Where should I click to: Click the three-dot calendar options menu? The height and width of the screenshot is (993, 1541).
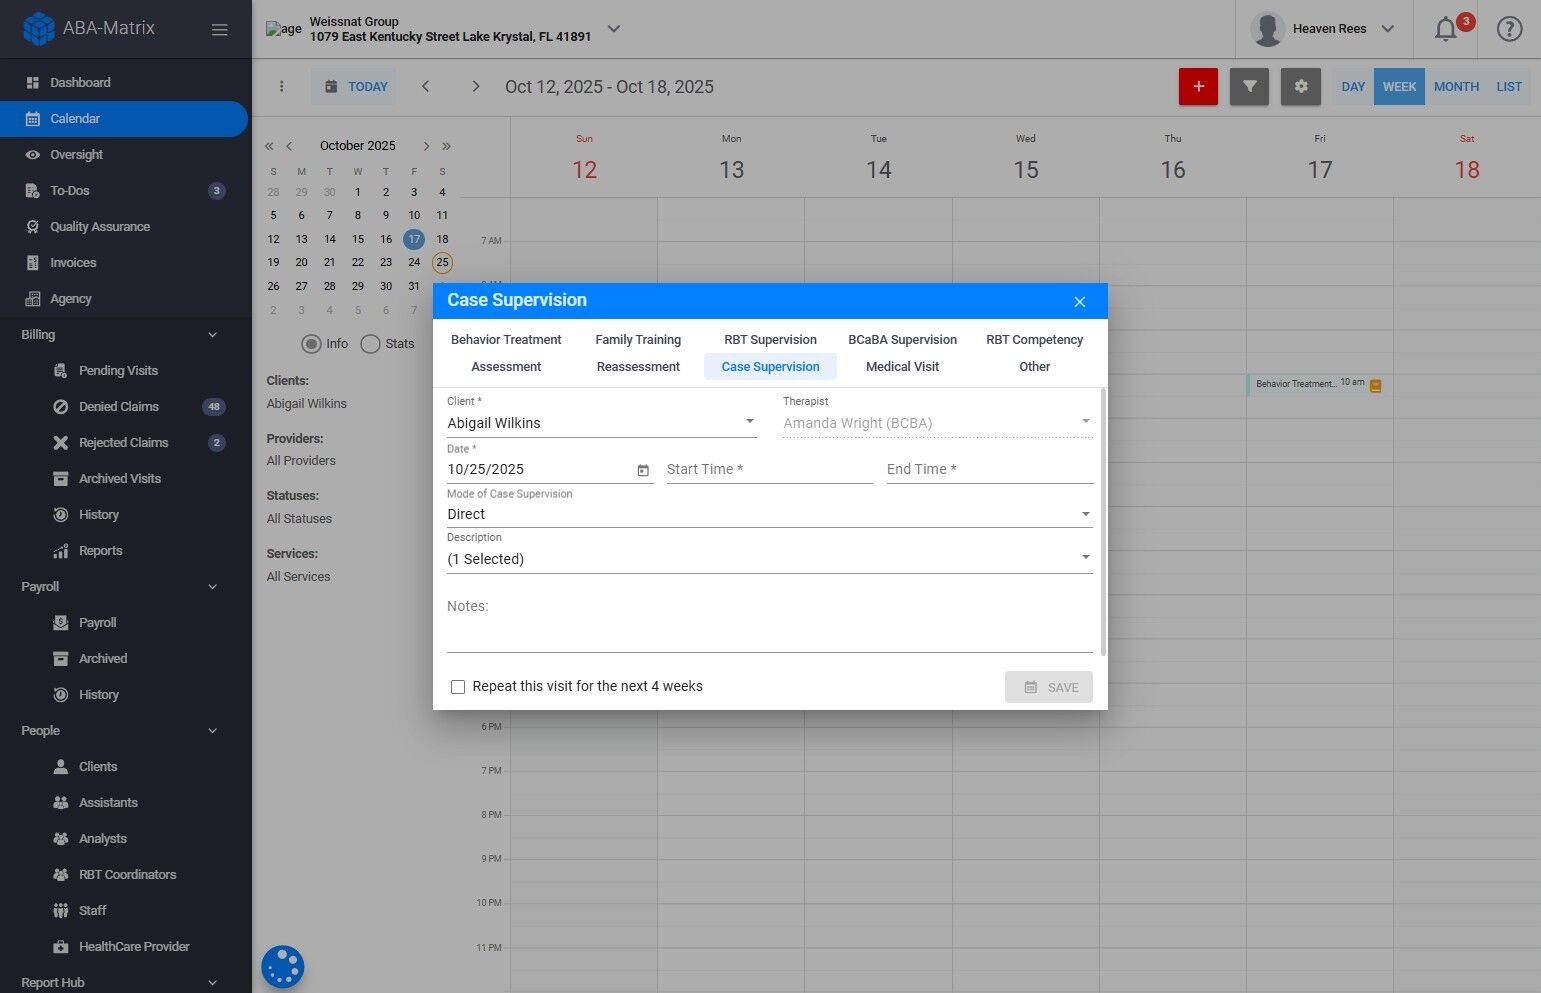(x=282, y=87)
